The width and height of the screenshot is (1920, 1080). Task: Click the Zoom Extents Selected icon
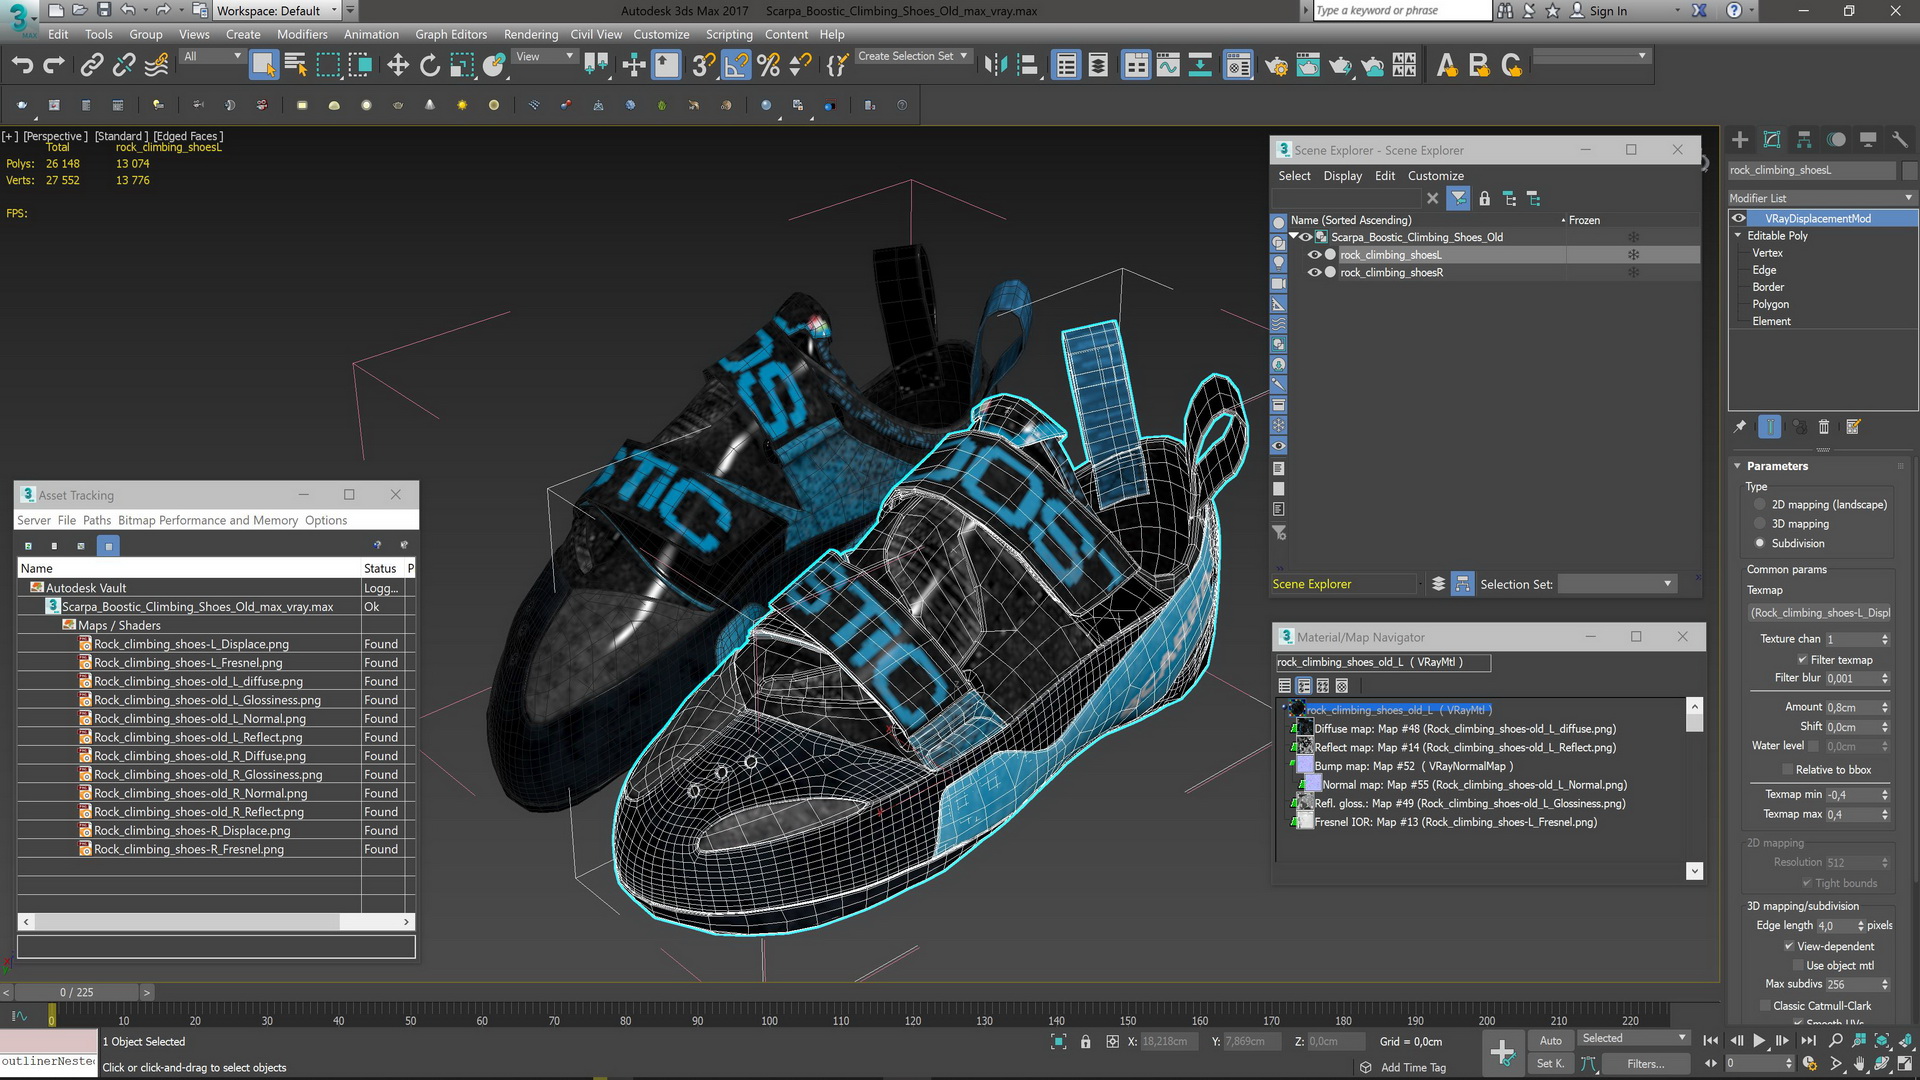[1881, 1041]
